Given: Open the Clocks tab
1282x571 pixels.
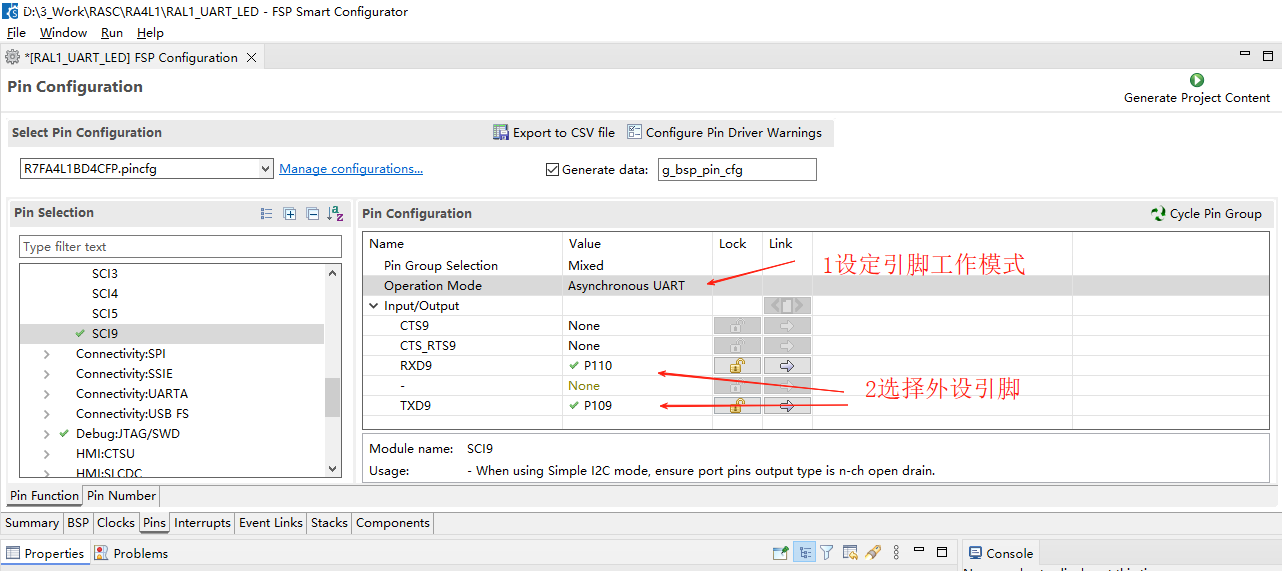Looking at the screenshot, I should pyautogui.click(x=116, y=523).
